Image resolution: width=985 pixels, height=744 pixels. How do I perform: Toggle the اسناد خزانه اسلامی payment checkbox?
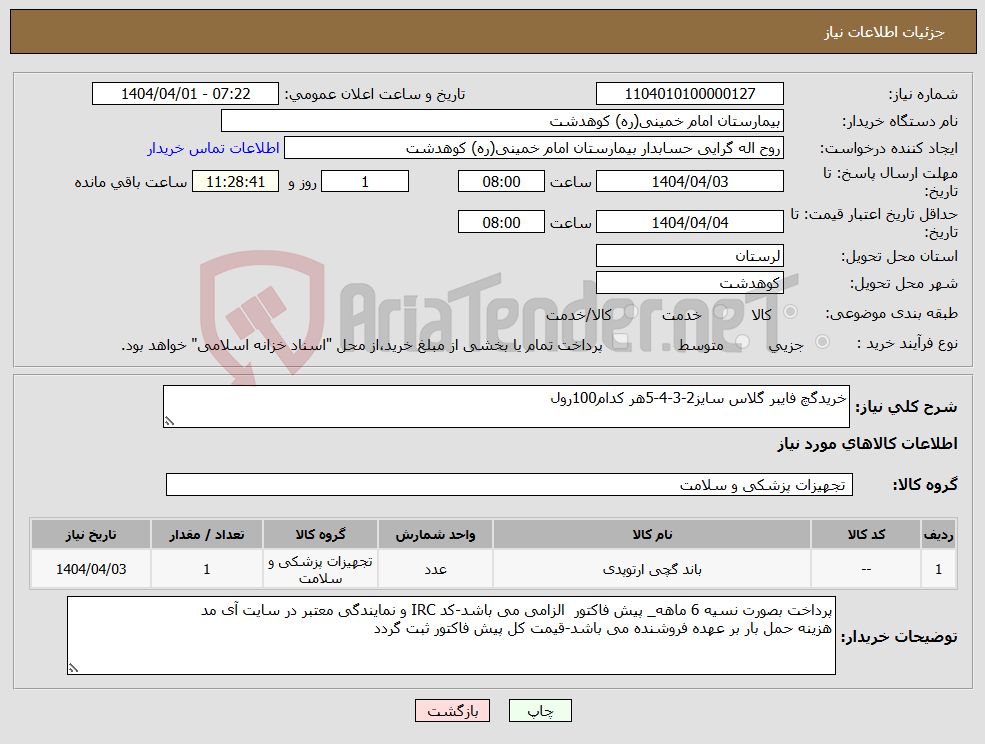[x=621, y=342]
